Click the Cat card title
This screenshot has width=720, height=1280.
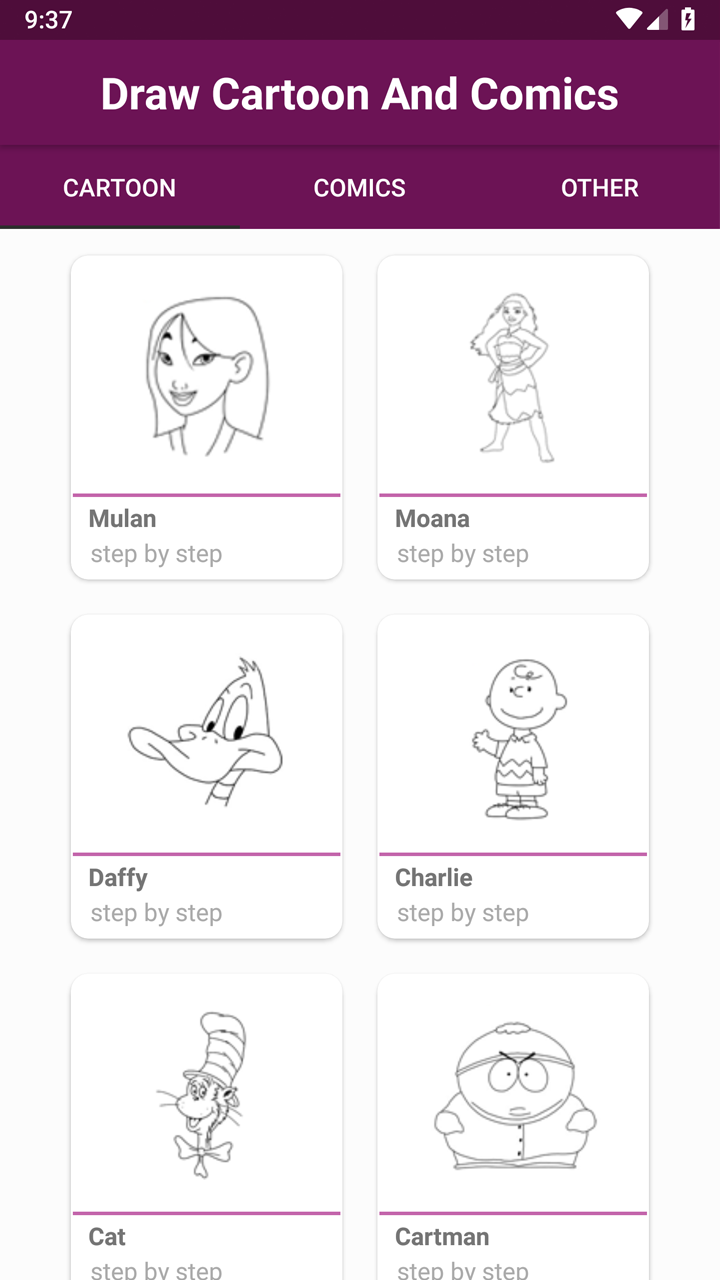pos(107,1236)
